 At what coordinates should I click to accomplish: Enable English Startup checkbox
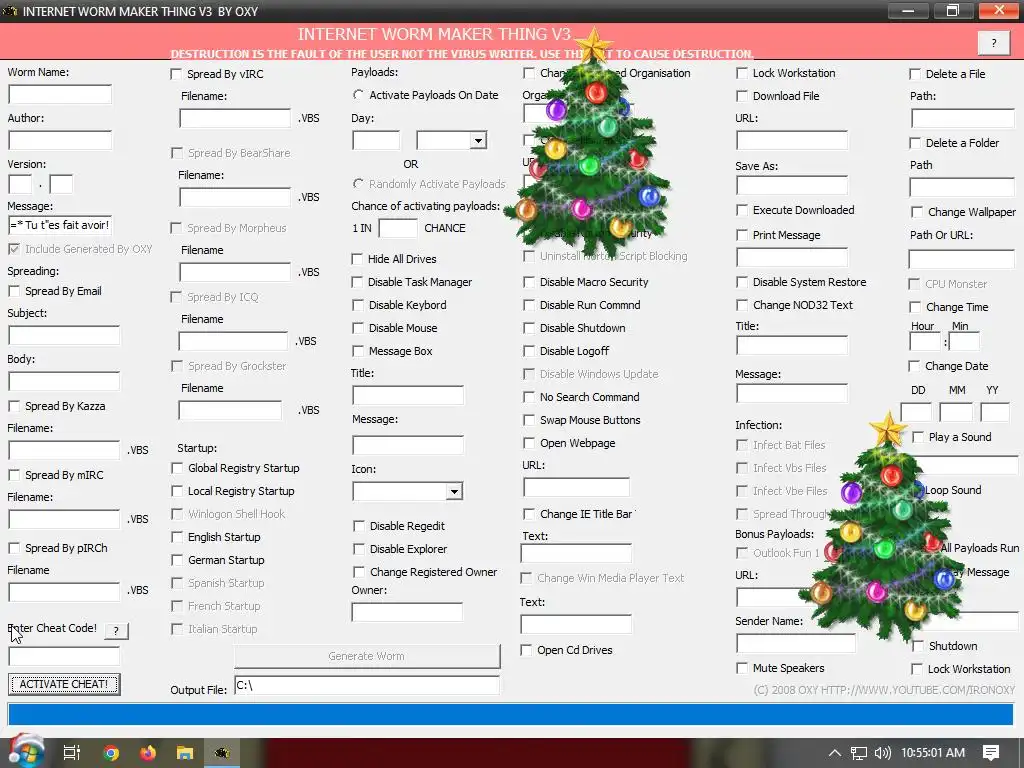[177, 537]
